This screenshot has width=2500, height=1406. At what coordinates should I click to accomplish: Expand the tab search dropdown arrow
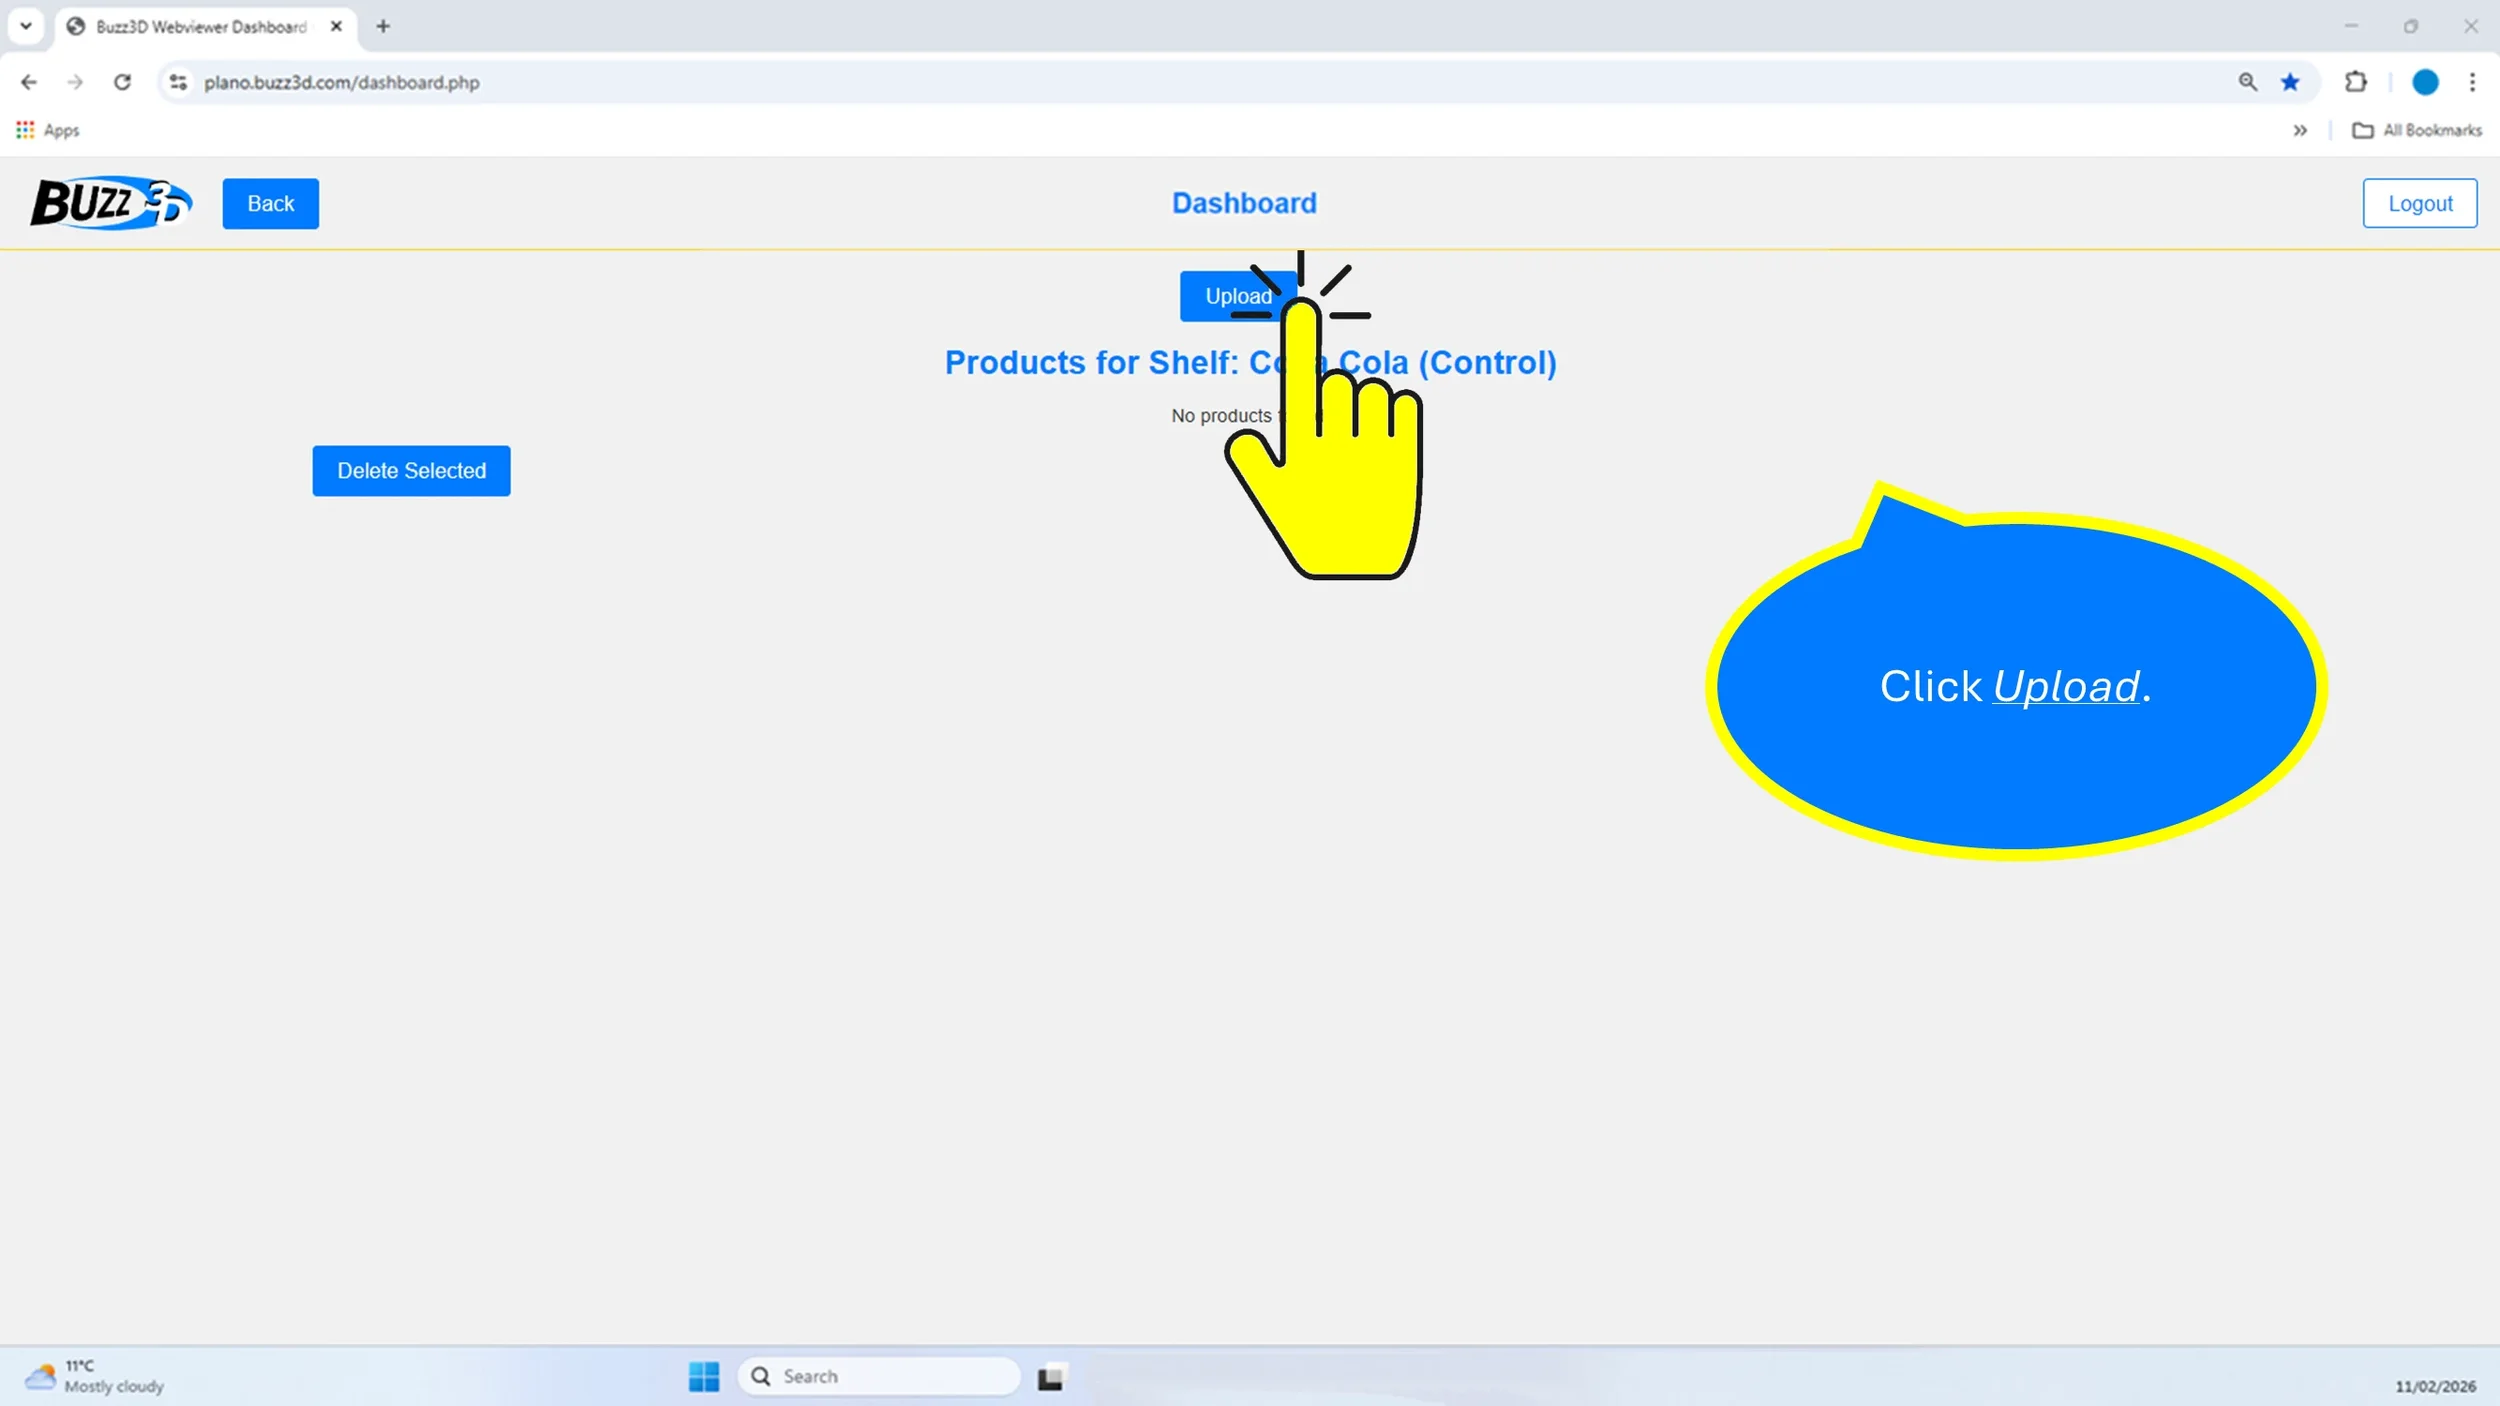26,26
